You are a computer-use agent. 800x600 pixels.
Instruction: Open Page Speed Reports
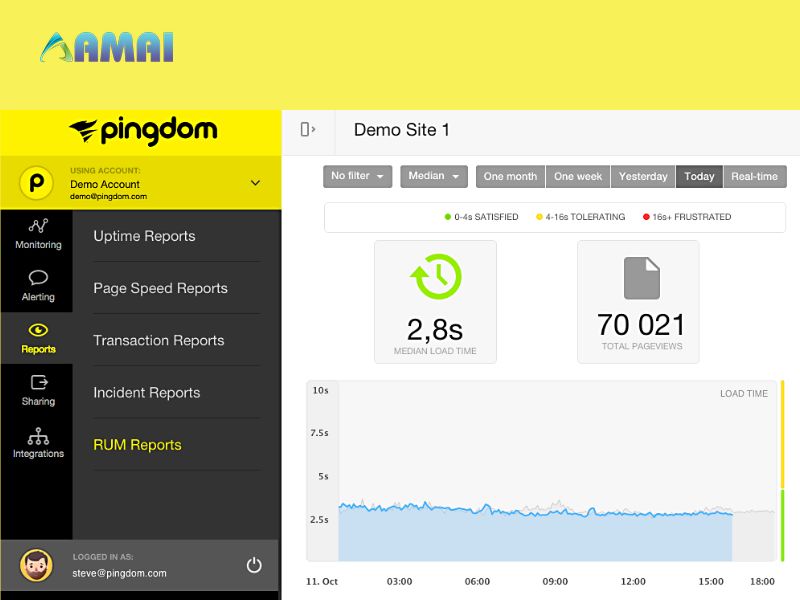161,288
